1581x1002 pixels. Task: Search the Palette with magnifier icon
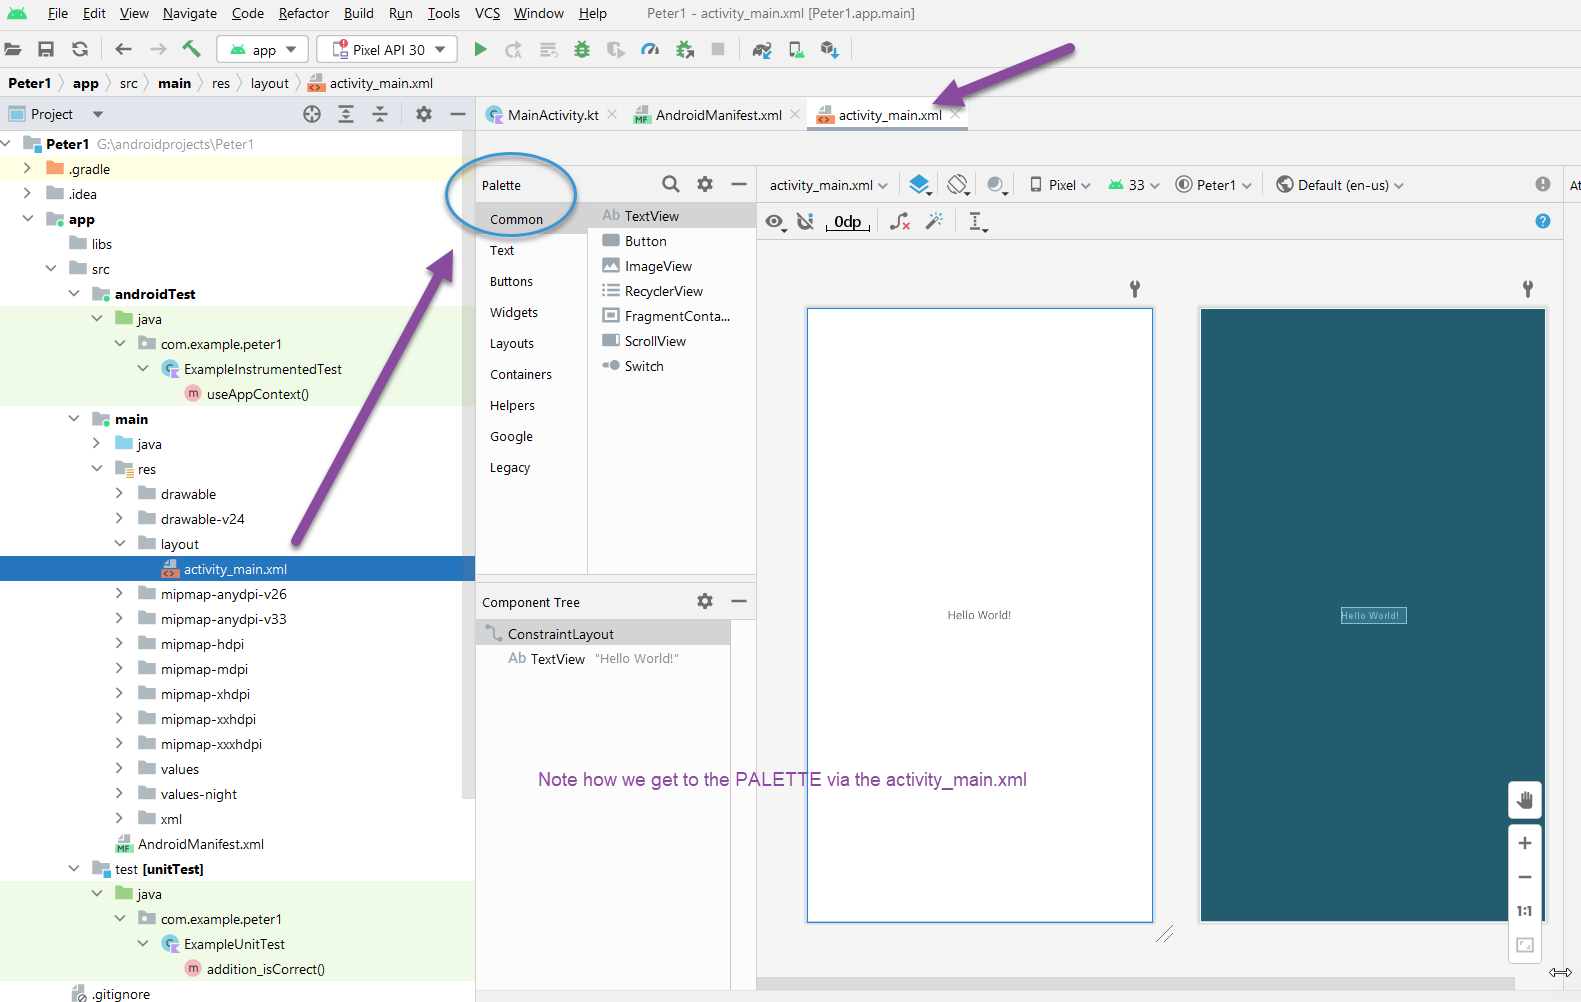point(671,184)
